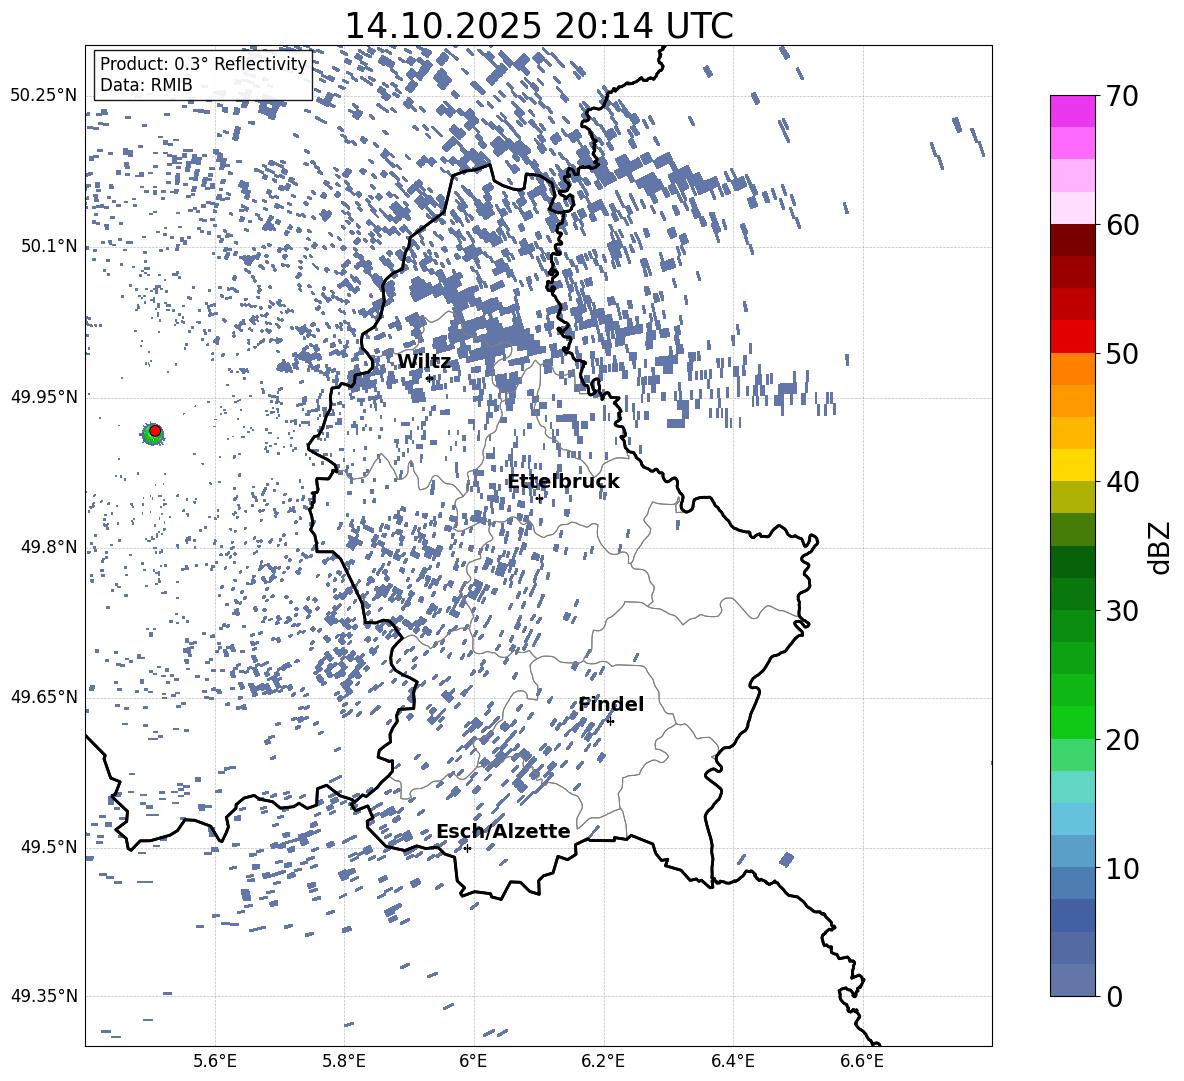Click the bright red colorbar swatch above 50

1072,337
